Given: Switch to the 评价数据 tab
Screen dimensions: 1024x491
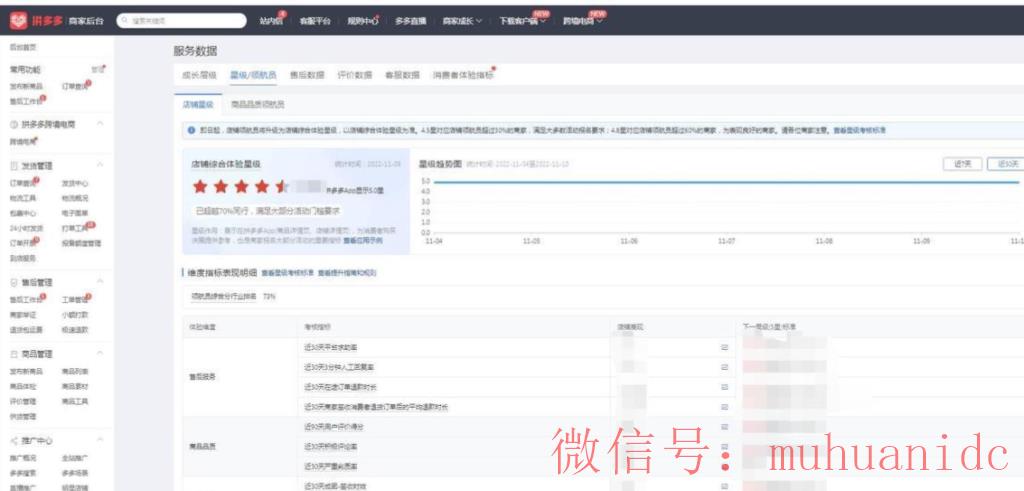Looking at the screenshot, I should pyautogui.click(x=354, y=75).
